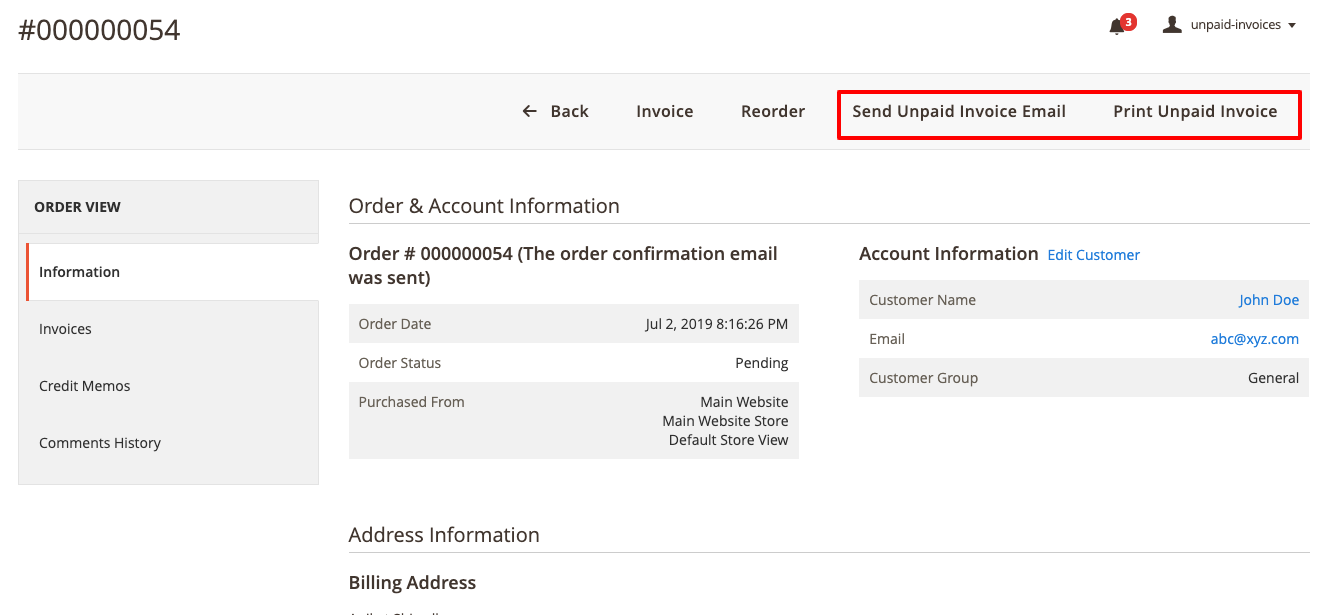Open the unpaid-invoices account dropdown
The image size is (1329, 615).
1232,24
